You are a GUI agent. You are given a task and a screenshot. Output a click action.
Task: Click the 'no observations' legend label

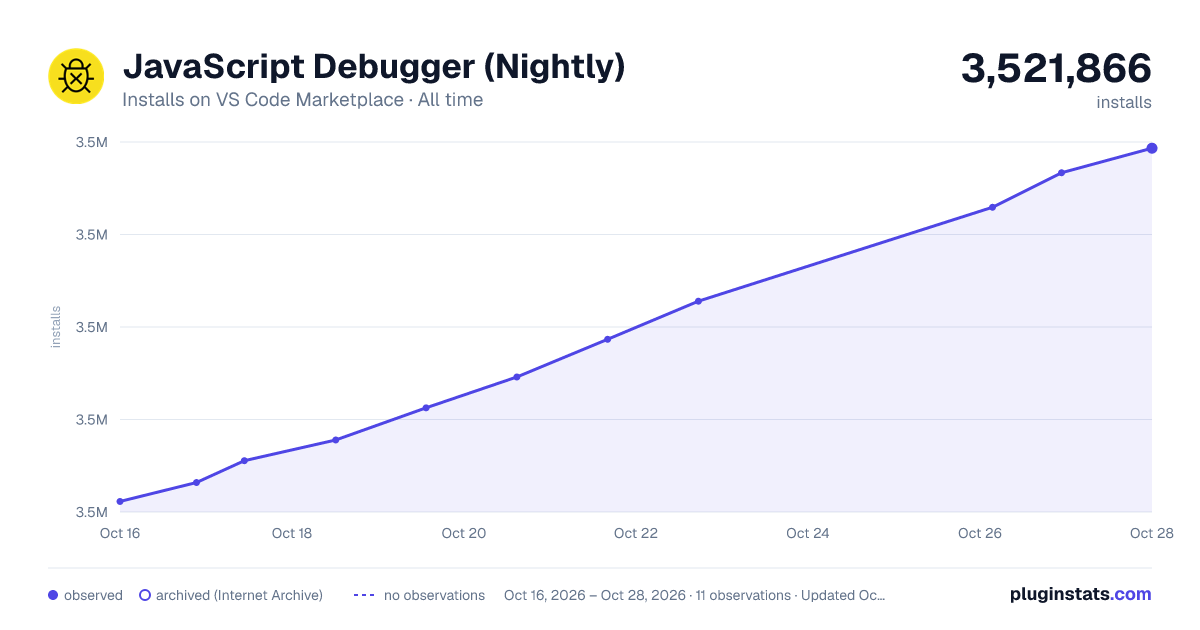pos(434,595)
